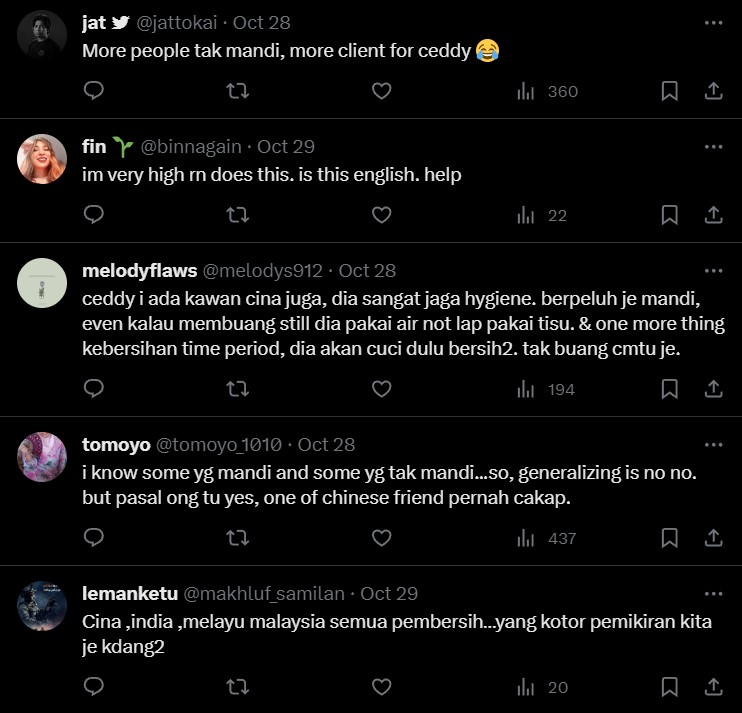Screen dimensions: 742x713
Task: Open tomoyo's profile picture
Action: (43, 455)
